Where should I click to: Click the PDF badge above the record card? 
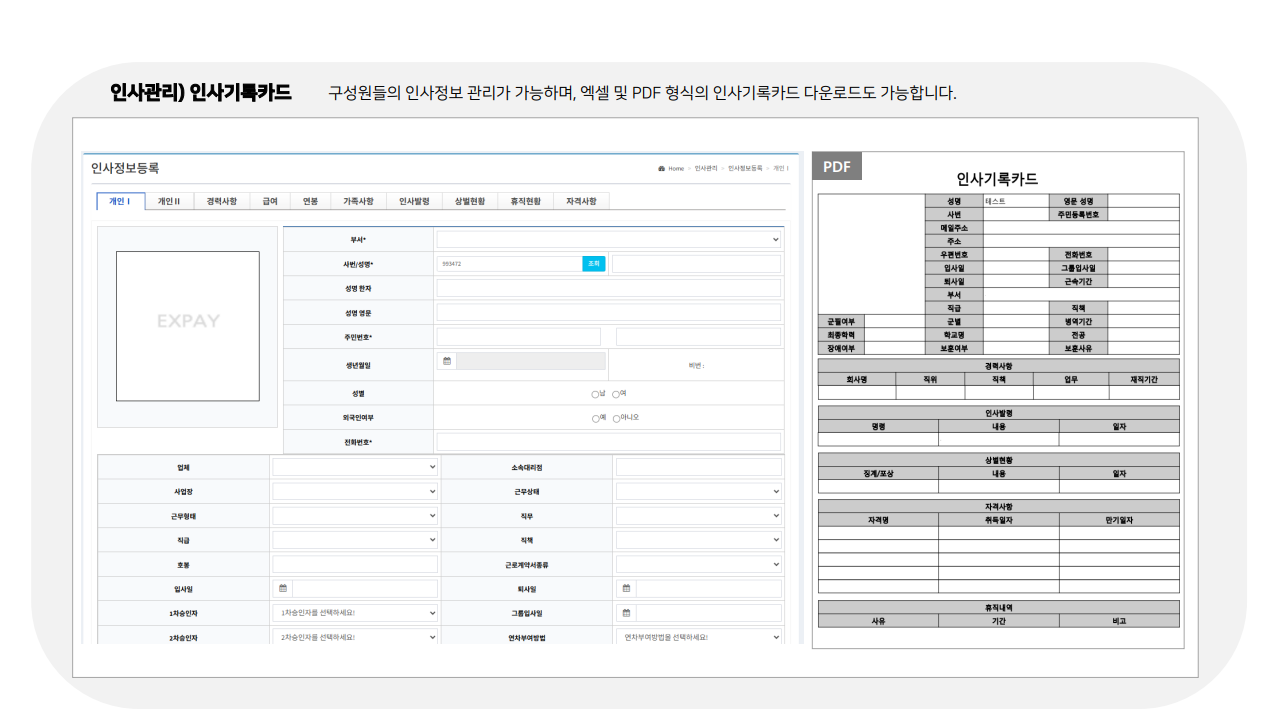pyautogui.click(x=836, y=166)
